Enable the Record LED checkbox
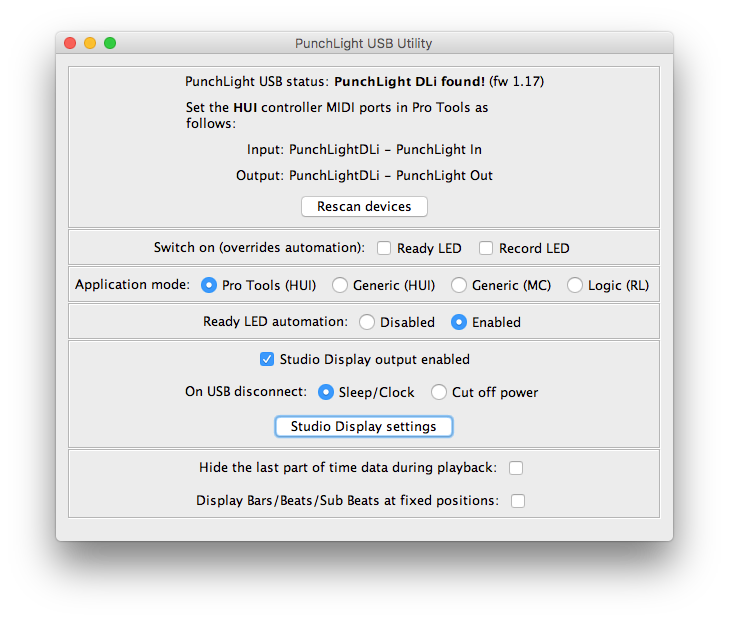The width and height of the screenshot is (729, 621). pos(486,248)
